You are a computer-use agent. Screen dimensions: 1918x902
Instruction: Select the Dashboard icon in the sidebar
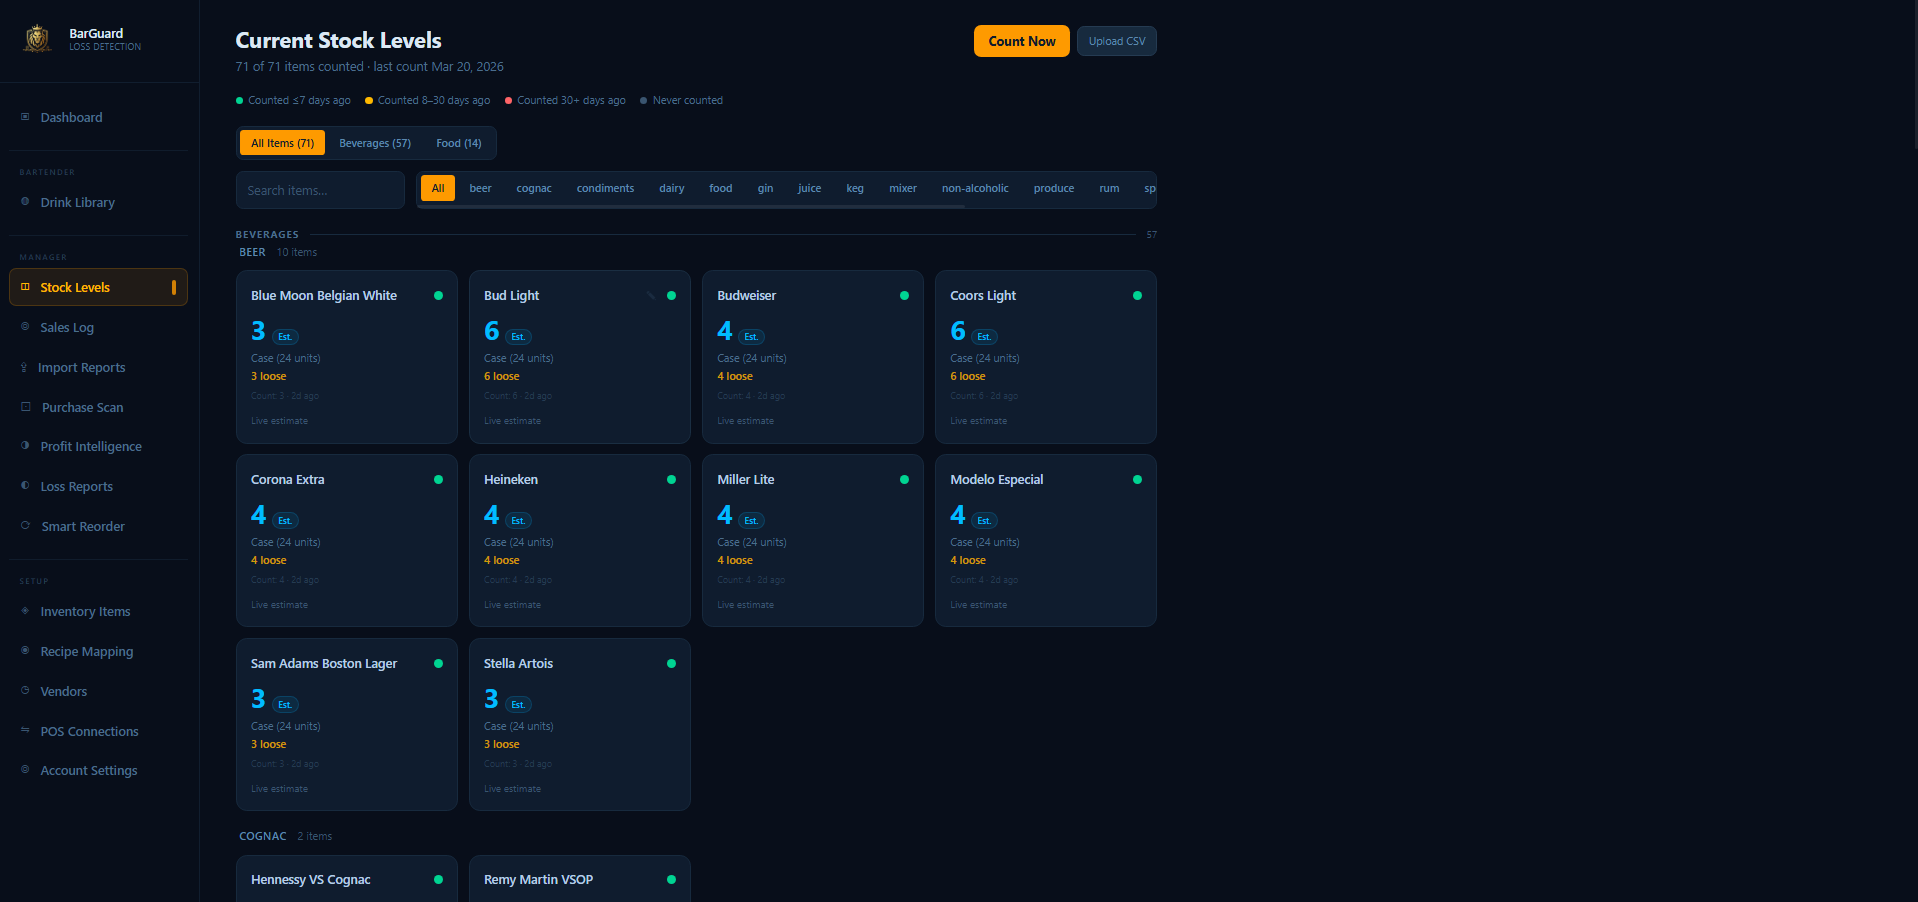[x=24, y=117]
